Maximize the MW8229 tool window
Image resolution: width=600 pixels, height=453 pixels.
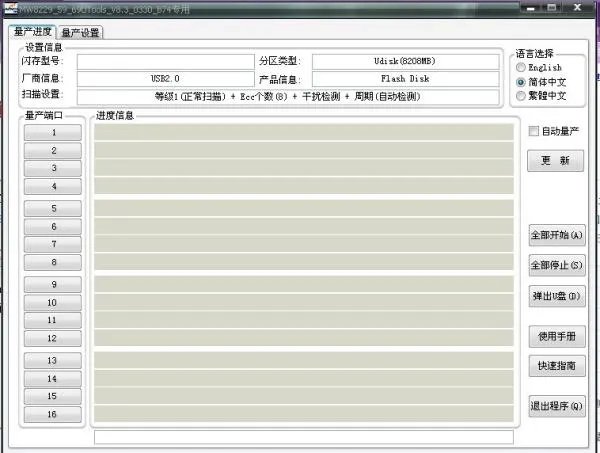(x=551, y=8)
